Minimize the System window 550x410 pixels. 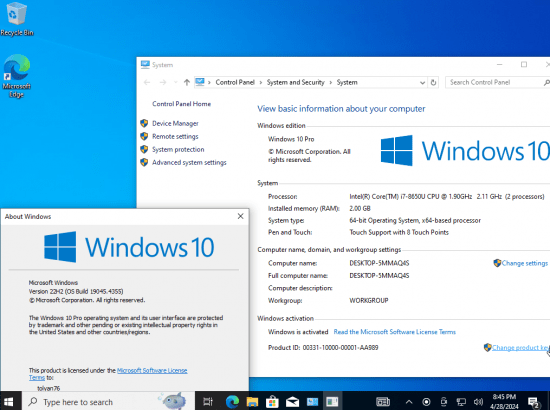pyautogui.click(x=499, y=65)
